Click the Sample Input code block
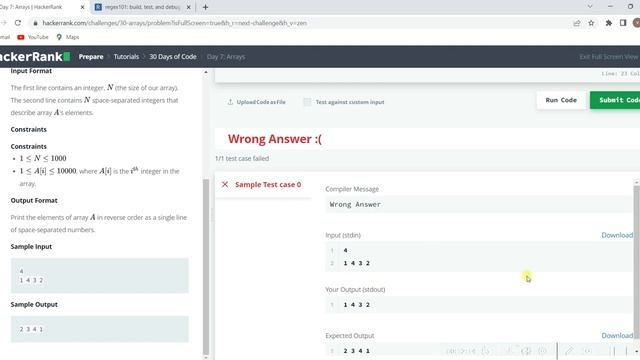Viewport: 640px width, 360px height. [100, 276]
